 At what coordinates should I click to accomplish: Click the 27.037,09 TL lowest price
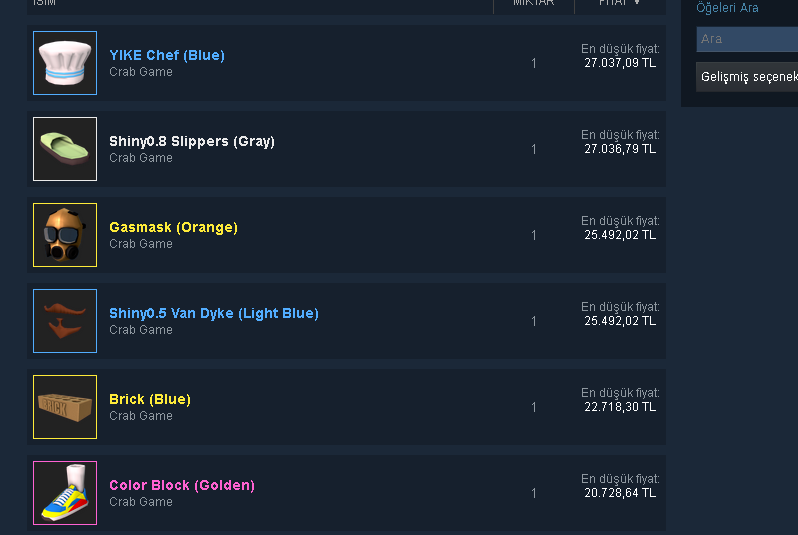(620, 63)
